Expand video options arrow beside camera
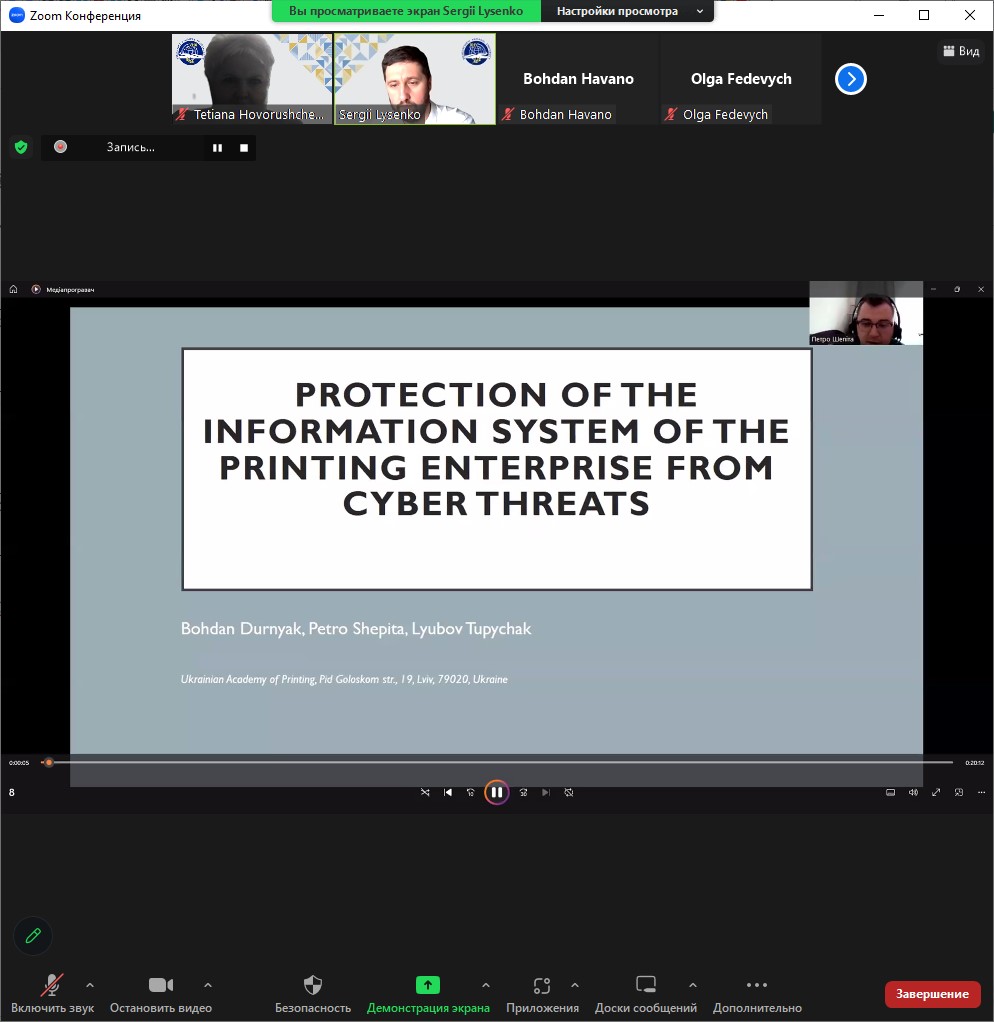Screen dimensions: 994x1022 click(x=208, y=985)
